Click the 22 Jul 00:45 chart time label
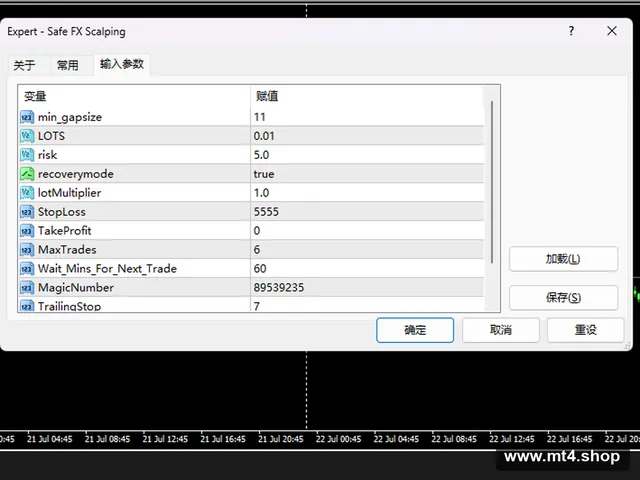 pos(338,439)
